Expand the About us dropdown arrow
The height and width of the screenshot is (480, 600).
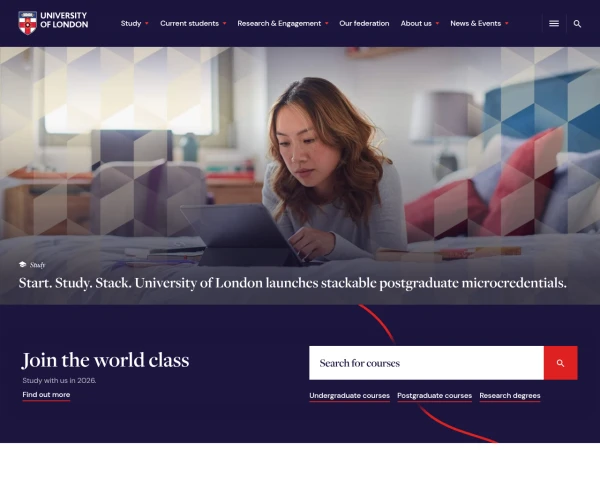coord(437,24)
